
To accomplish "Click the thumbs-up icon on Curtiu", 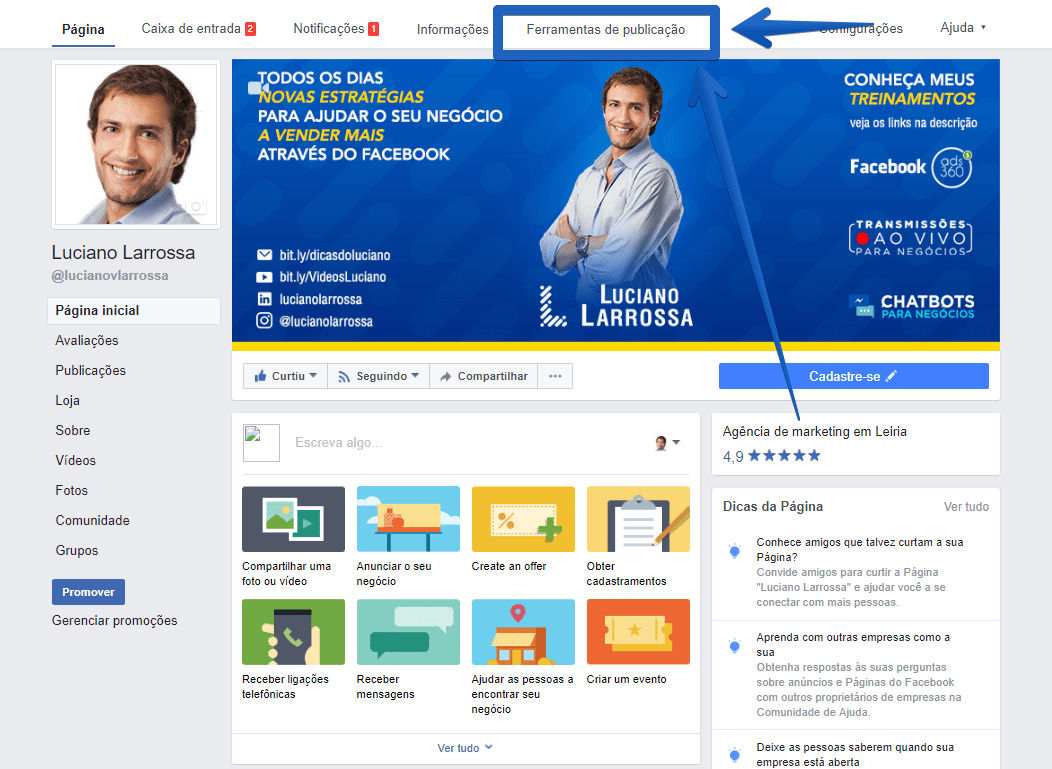I will [x=260, y=376].
